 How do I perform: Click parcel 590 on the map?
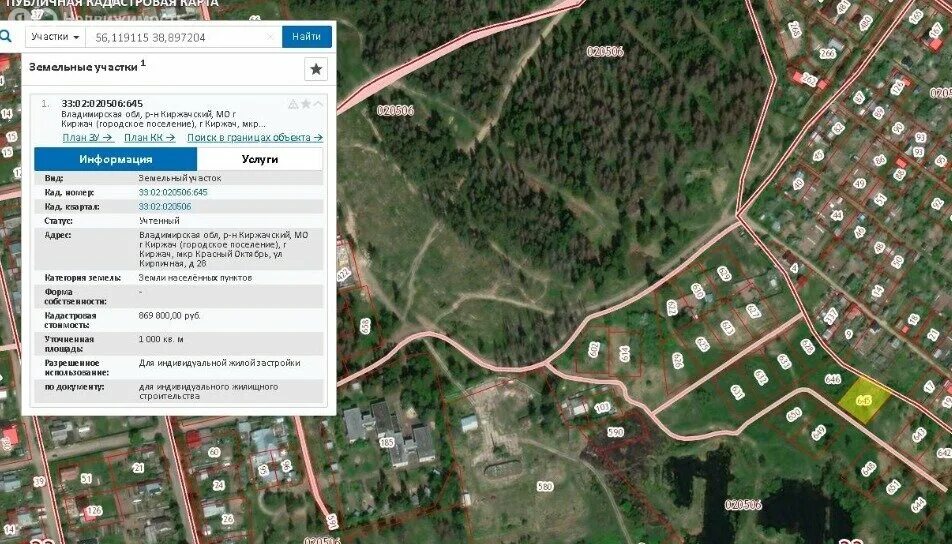tap(615, 432)
